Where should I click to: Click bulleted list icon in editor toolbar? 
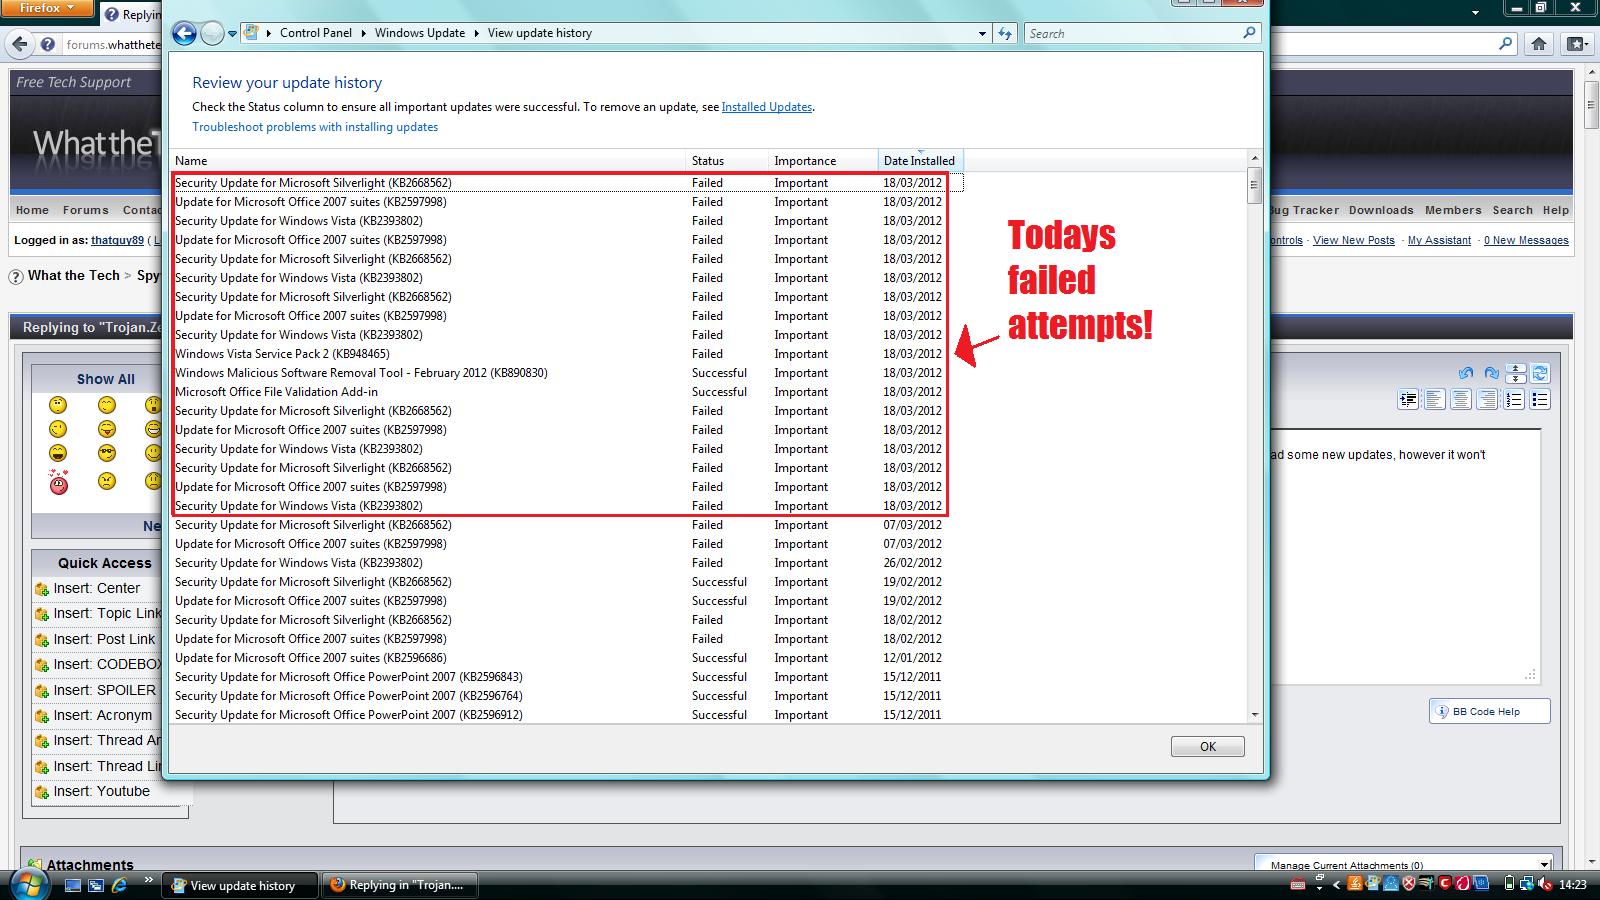pyautogui.click(x=1540, y=400)
